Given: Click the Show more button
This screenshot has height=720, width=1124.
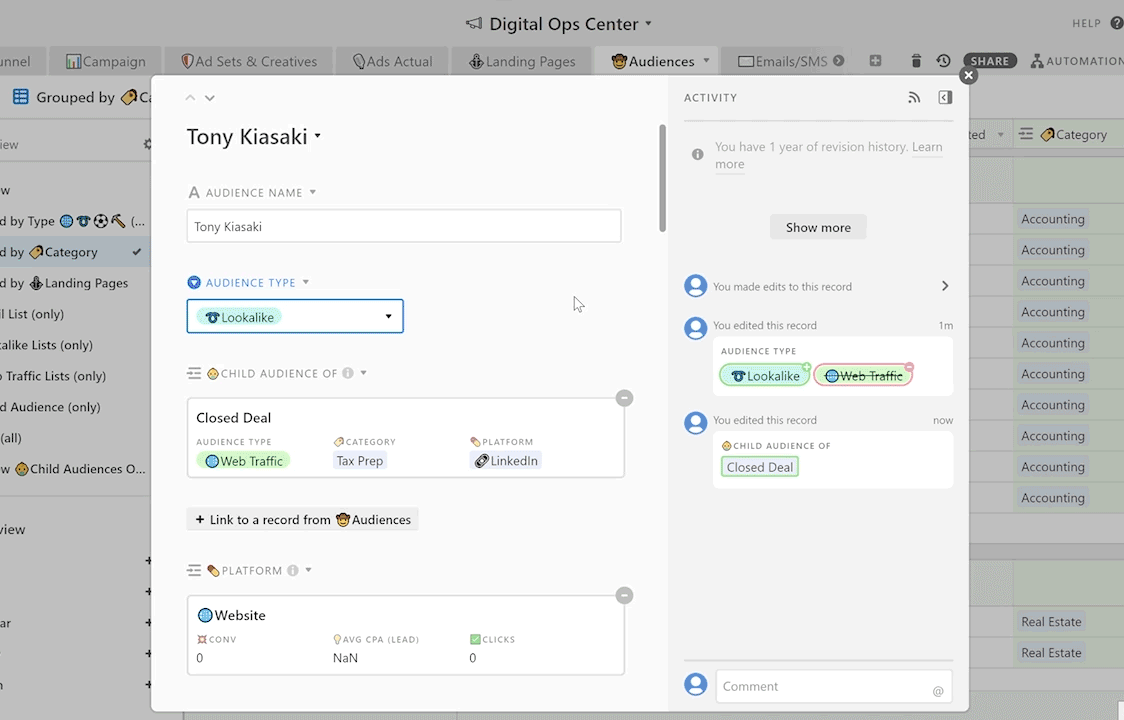Looking at the screenshot, I should (818, 227).
